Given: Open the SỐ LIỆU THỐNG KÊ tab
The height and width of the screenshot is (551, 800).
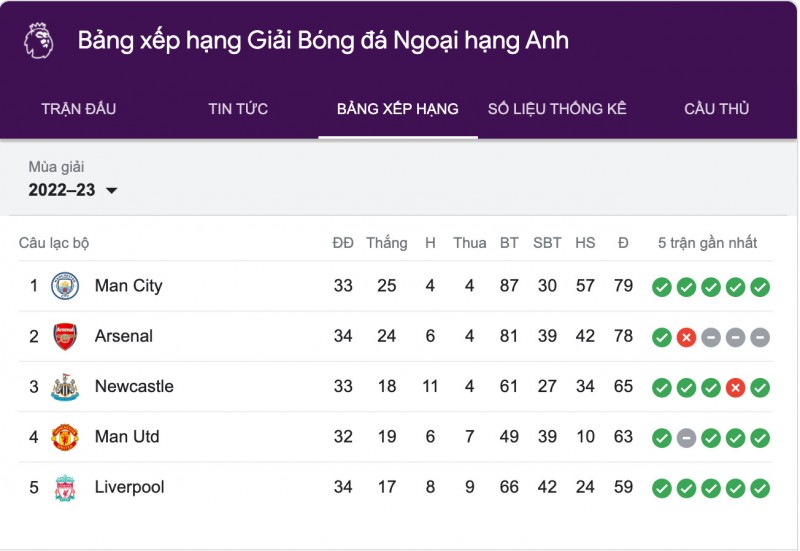Looking at the screenshot, I should click(x=557, y=109).
